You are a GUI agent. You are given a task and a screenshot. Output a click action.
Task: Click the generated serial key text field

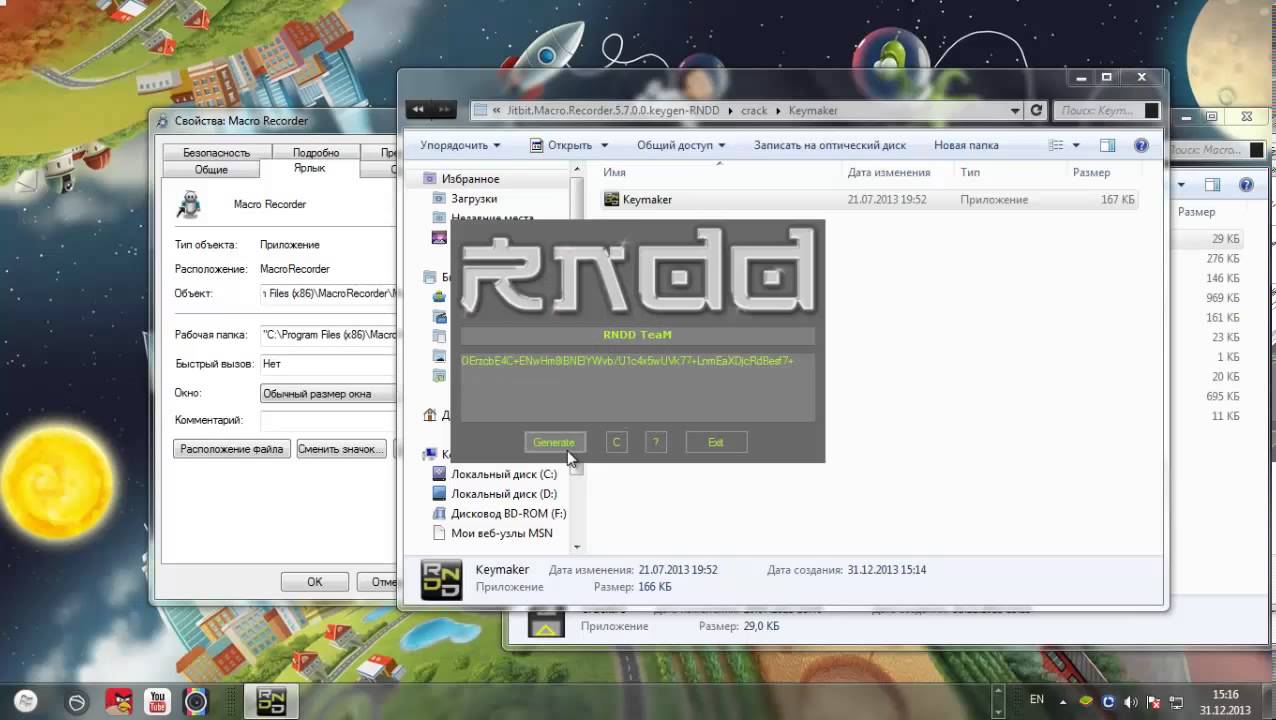tap(637, 386)
